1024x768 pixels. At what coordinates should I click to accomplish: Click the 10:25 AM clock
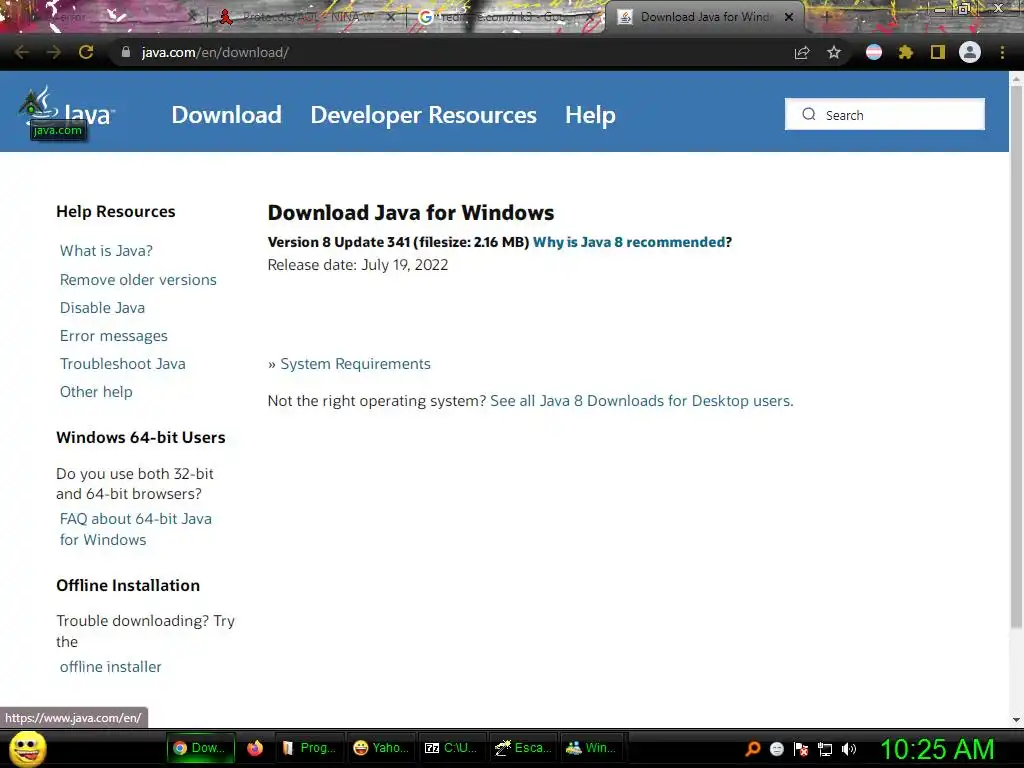[x=937, y=749]
